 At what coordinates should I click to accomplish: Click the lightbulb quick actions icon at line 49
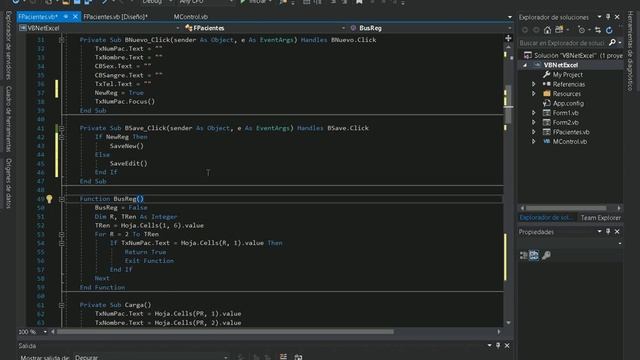49,199
